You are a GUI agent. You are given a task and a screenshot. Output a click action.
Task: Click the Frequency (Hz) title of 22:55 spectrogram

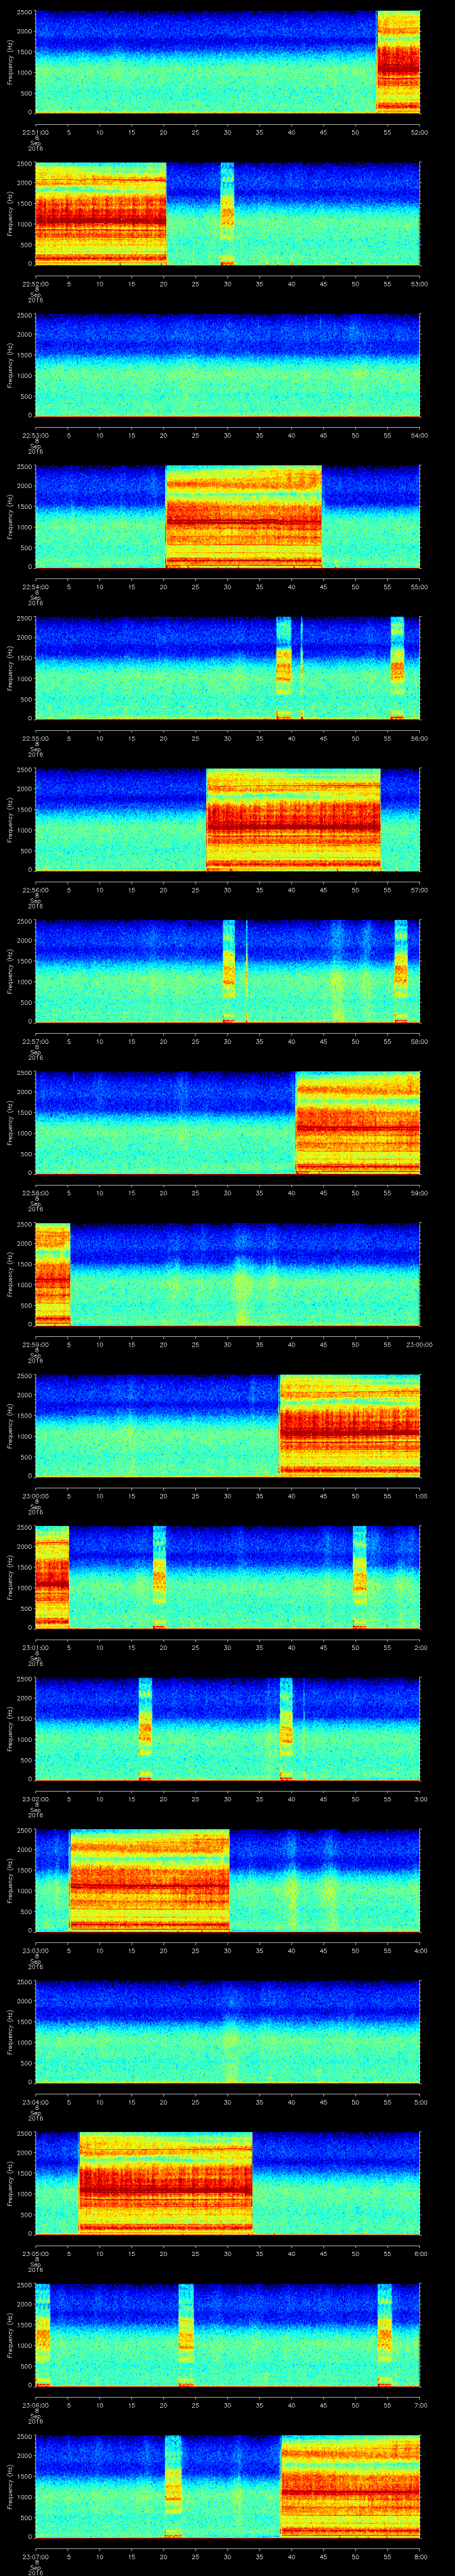tap(10, 668)
